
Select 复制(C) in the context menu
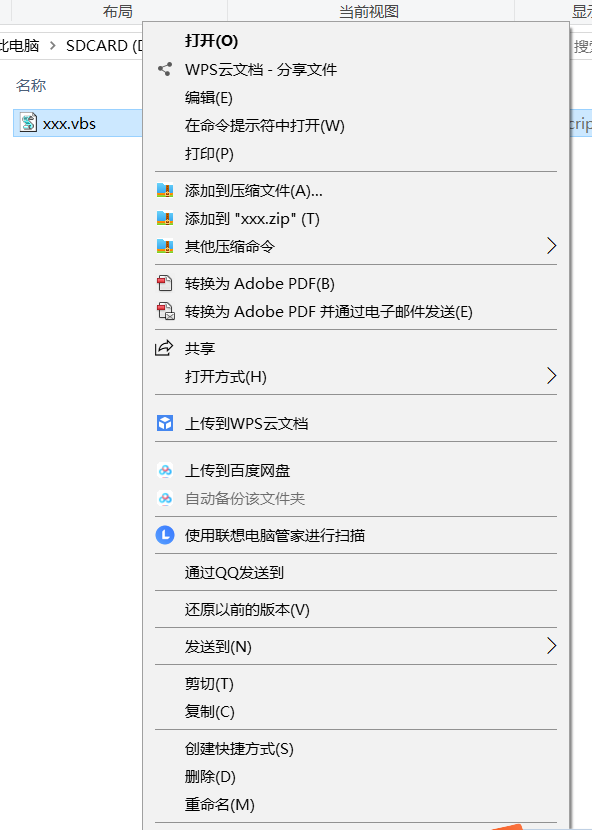pos(210,712)
